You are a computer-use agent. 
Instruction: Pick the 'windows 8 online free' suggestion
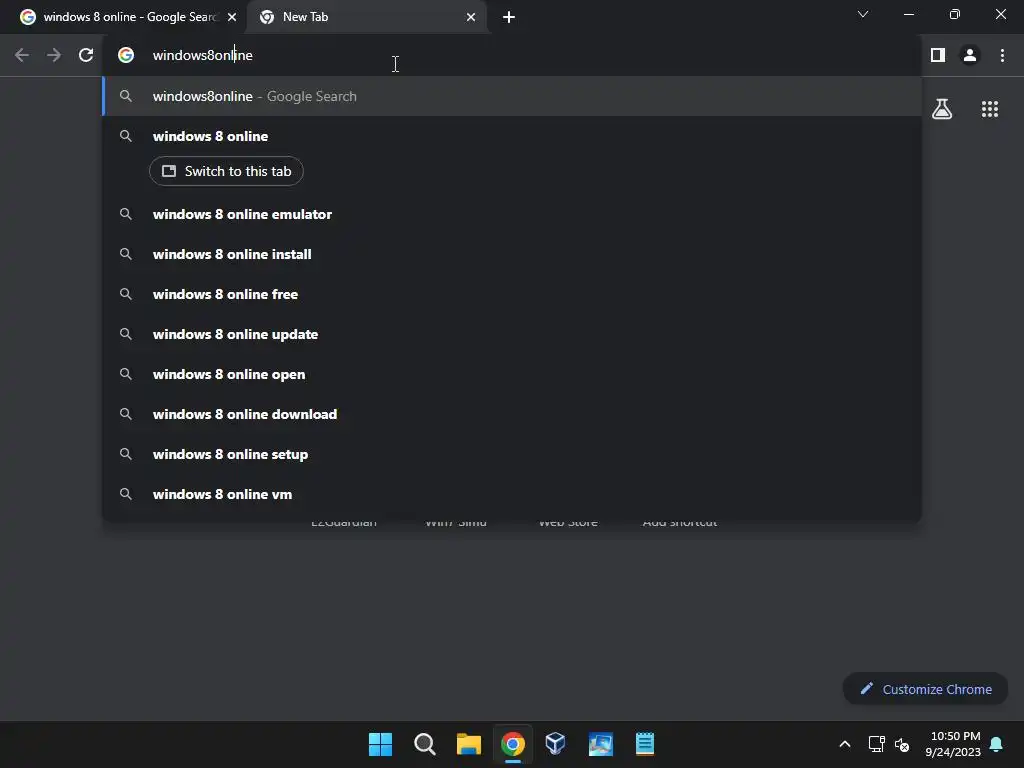[513, 294]
